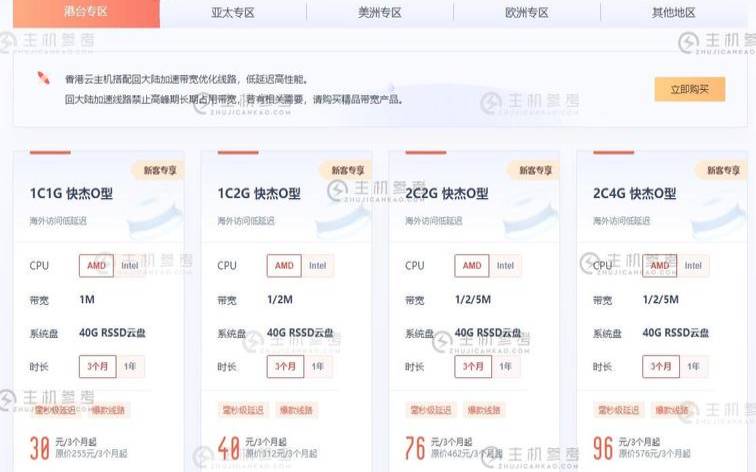The image size is (756, 472).
Task: Click the 96 元 price on the 2C4G card
Action: [x=603, y=448]
